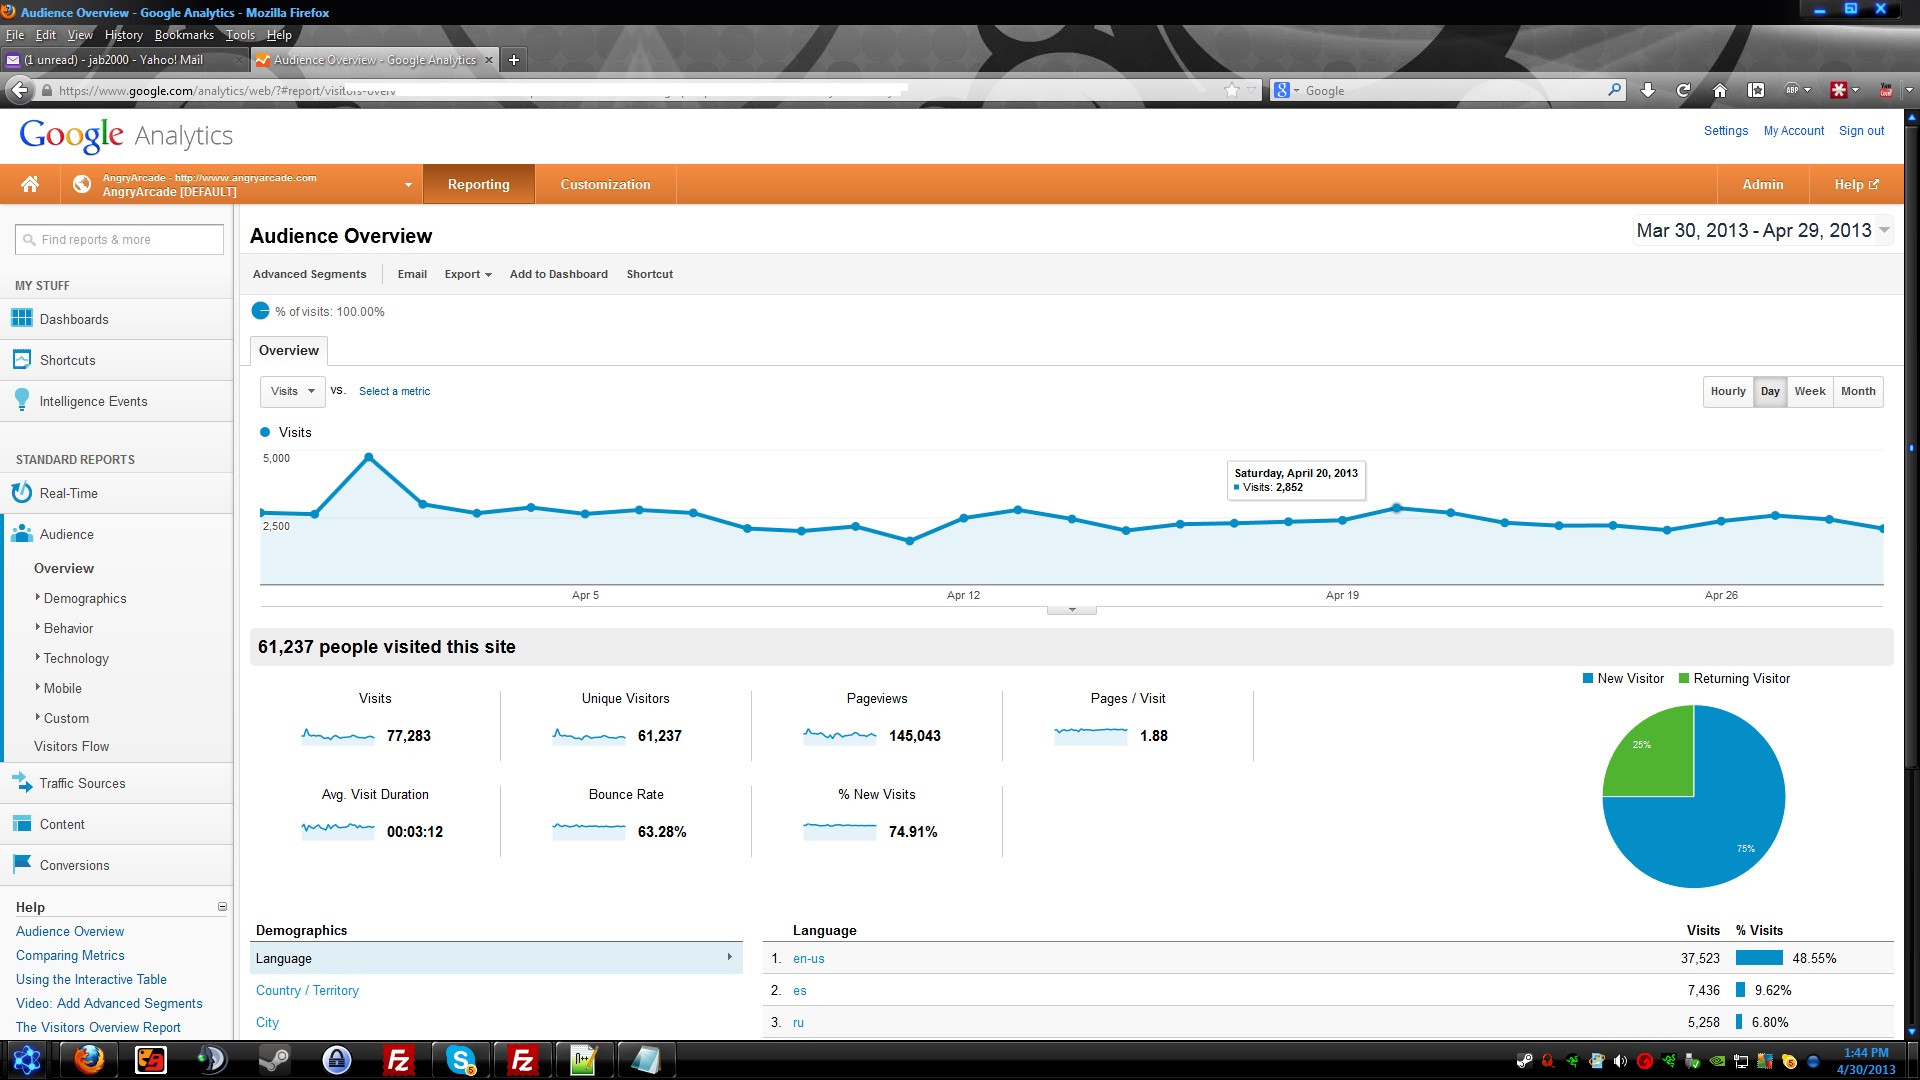Click the Intelligence Events lightbulb icon
Image resolution: width=1920 pixels, height=1080 pixels.
tap(22, 400)
